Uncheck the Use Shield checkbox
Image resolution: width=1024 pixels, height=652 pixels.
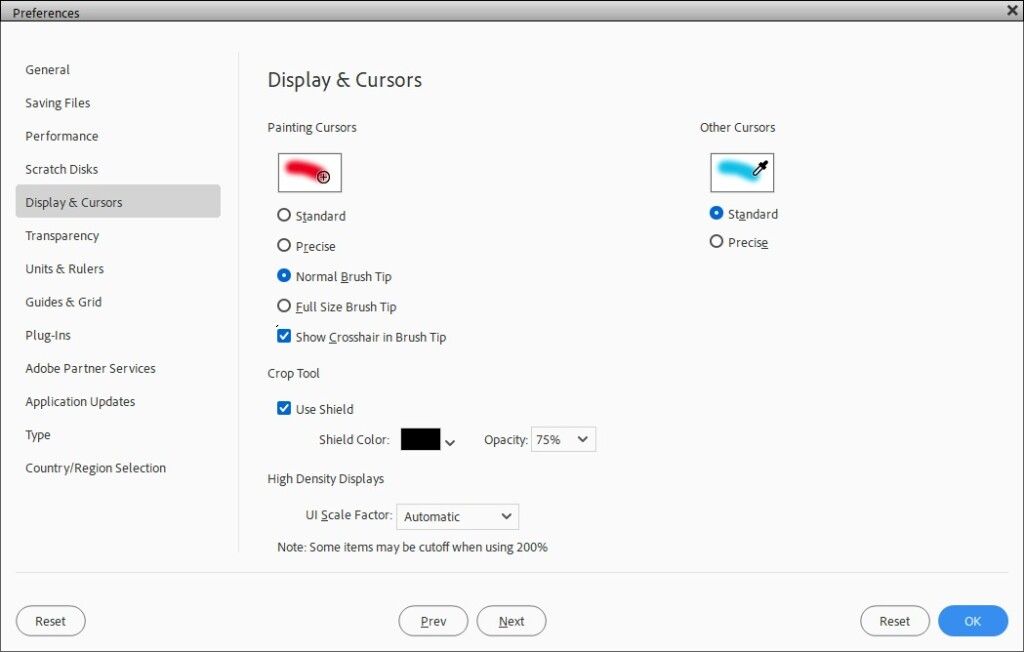point(285,408)
